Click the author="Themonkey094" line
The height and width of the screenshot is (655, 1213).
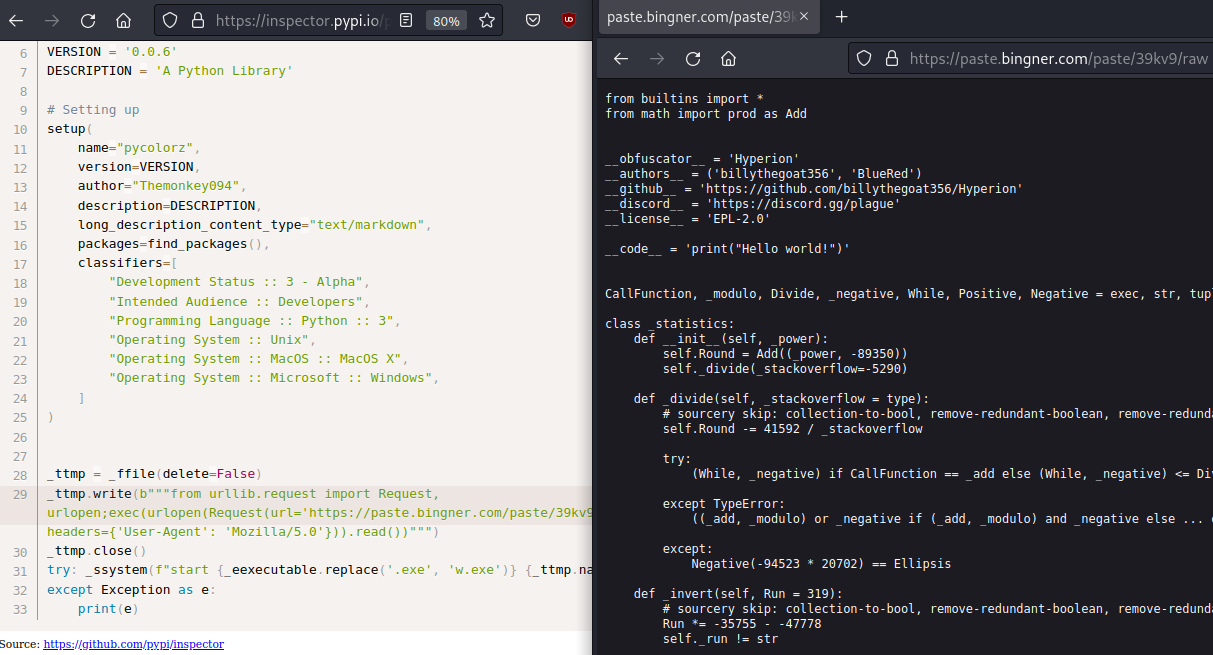(163, 186)
